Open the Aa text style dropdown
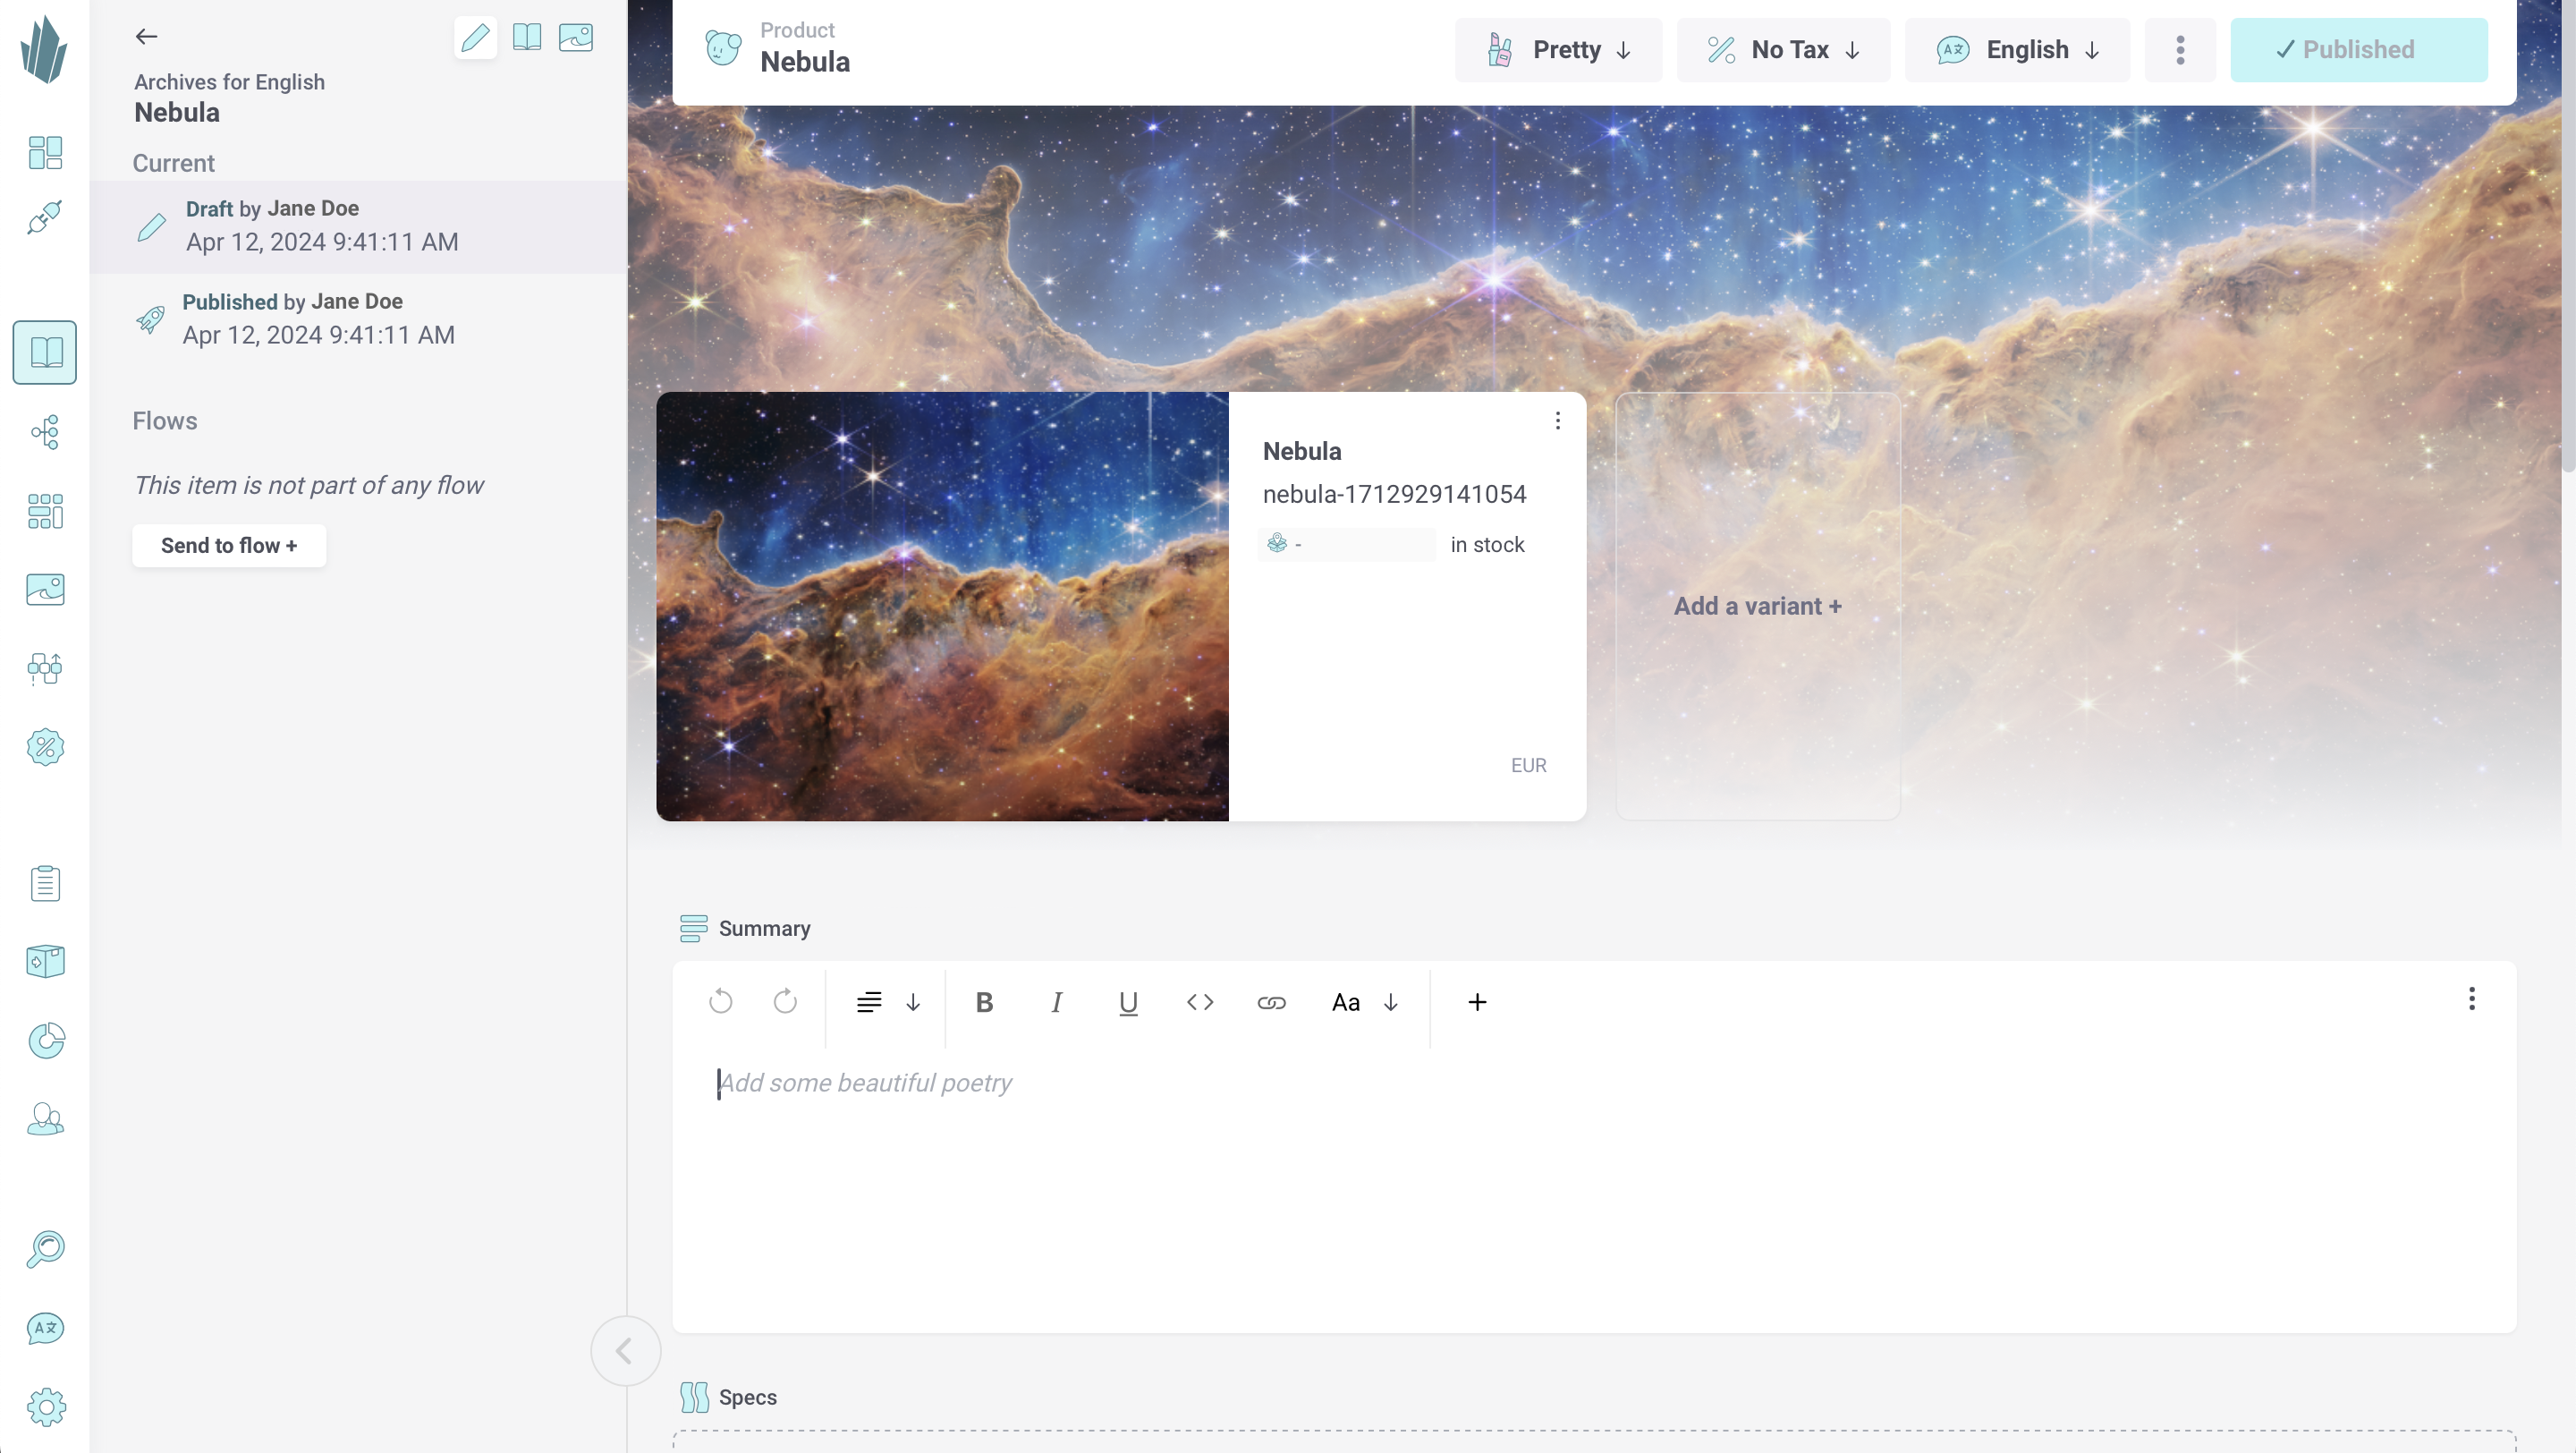Image resolution: width=2576 pixels, height=1453 pixels. [1365, 1002]
